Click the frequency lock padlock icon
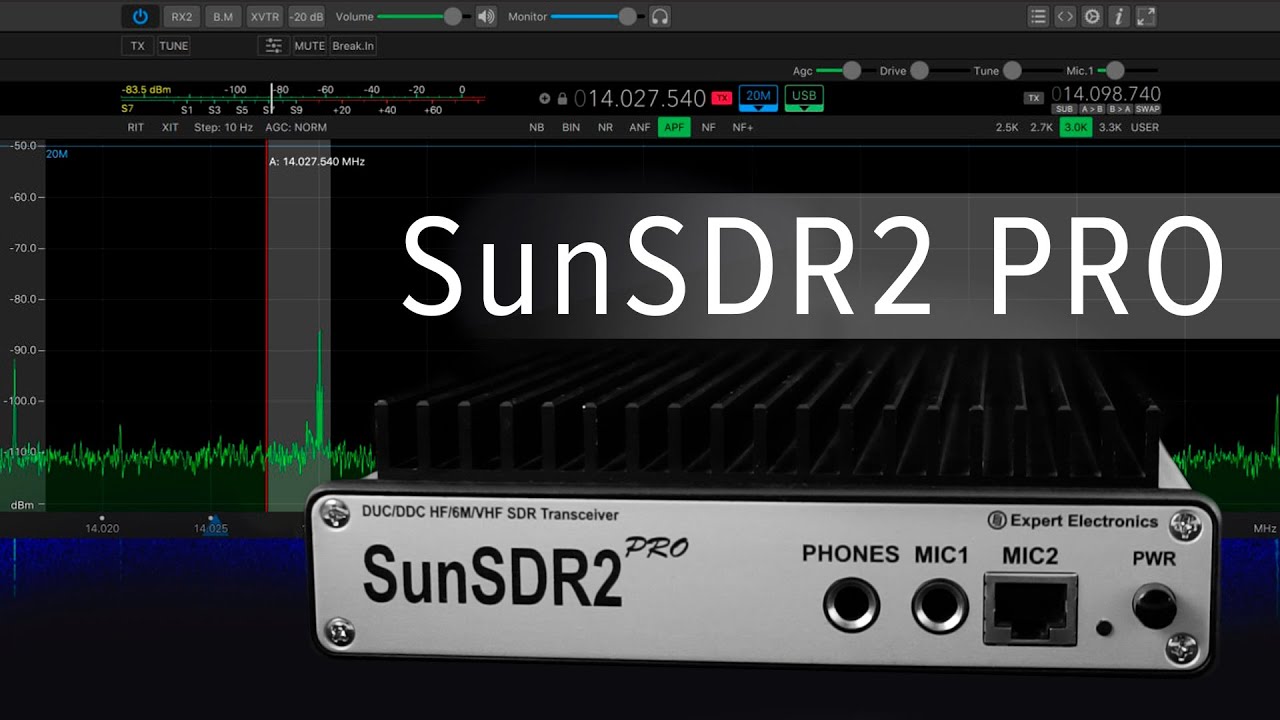Viewport: 1280px width, 720px height. coord(562,99)
